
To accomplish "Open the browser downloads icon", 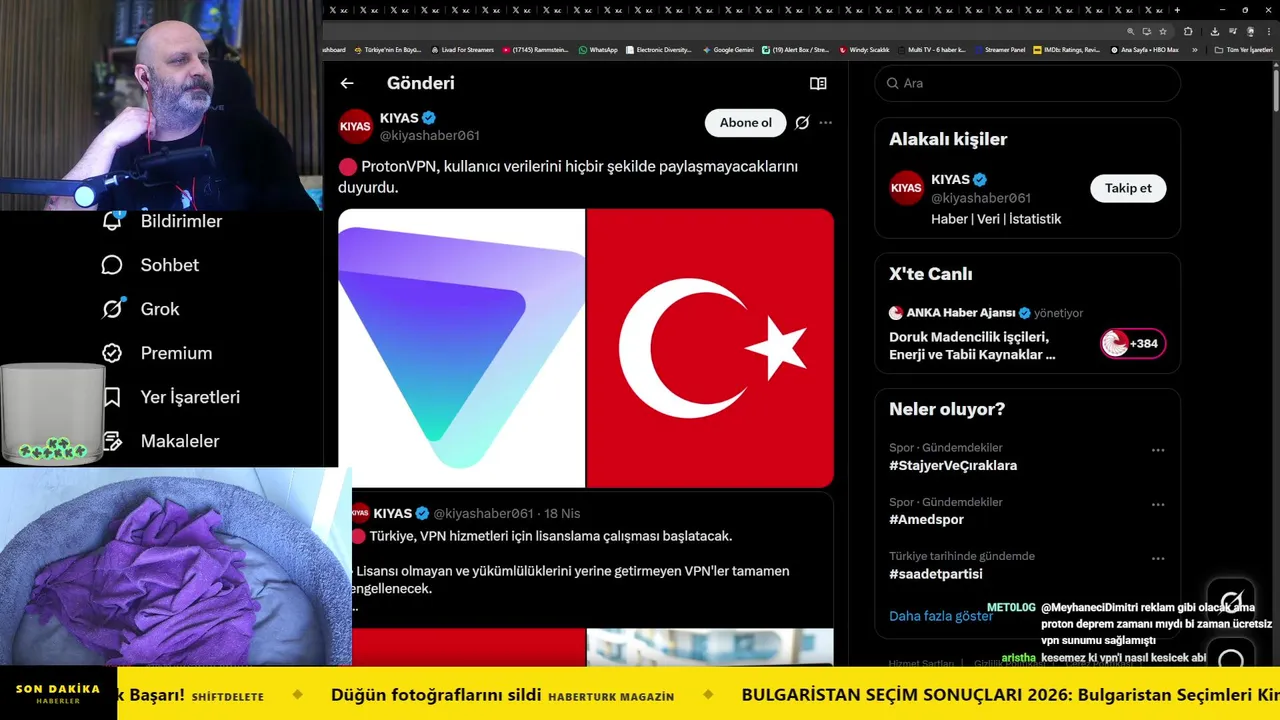I will (x=1214, y=31).
